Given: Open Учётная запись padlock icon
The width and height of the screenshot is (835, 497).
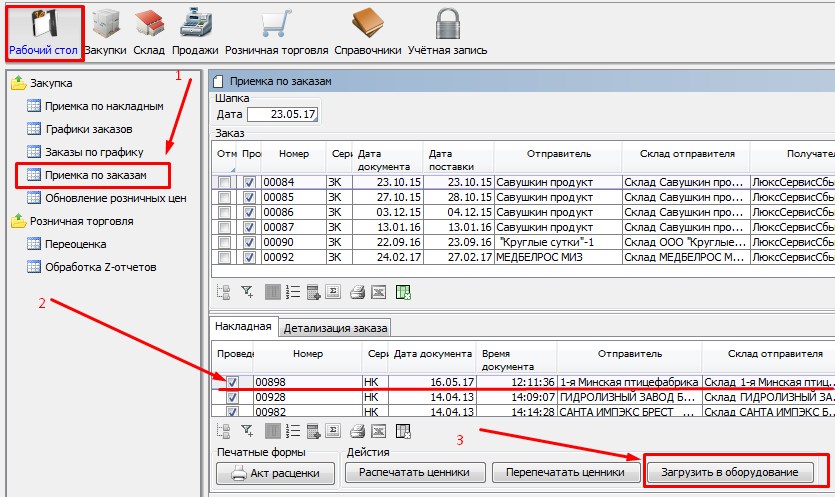Looking at the screenshot, I should click(448, 30).
